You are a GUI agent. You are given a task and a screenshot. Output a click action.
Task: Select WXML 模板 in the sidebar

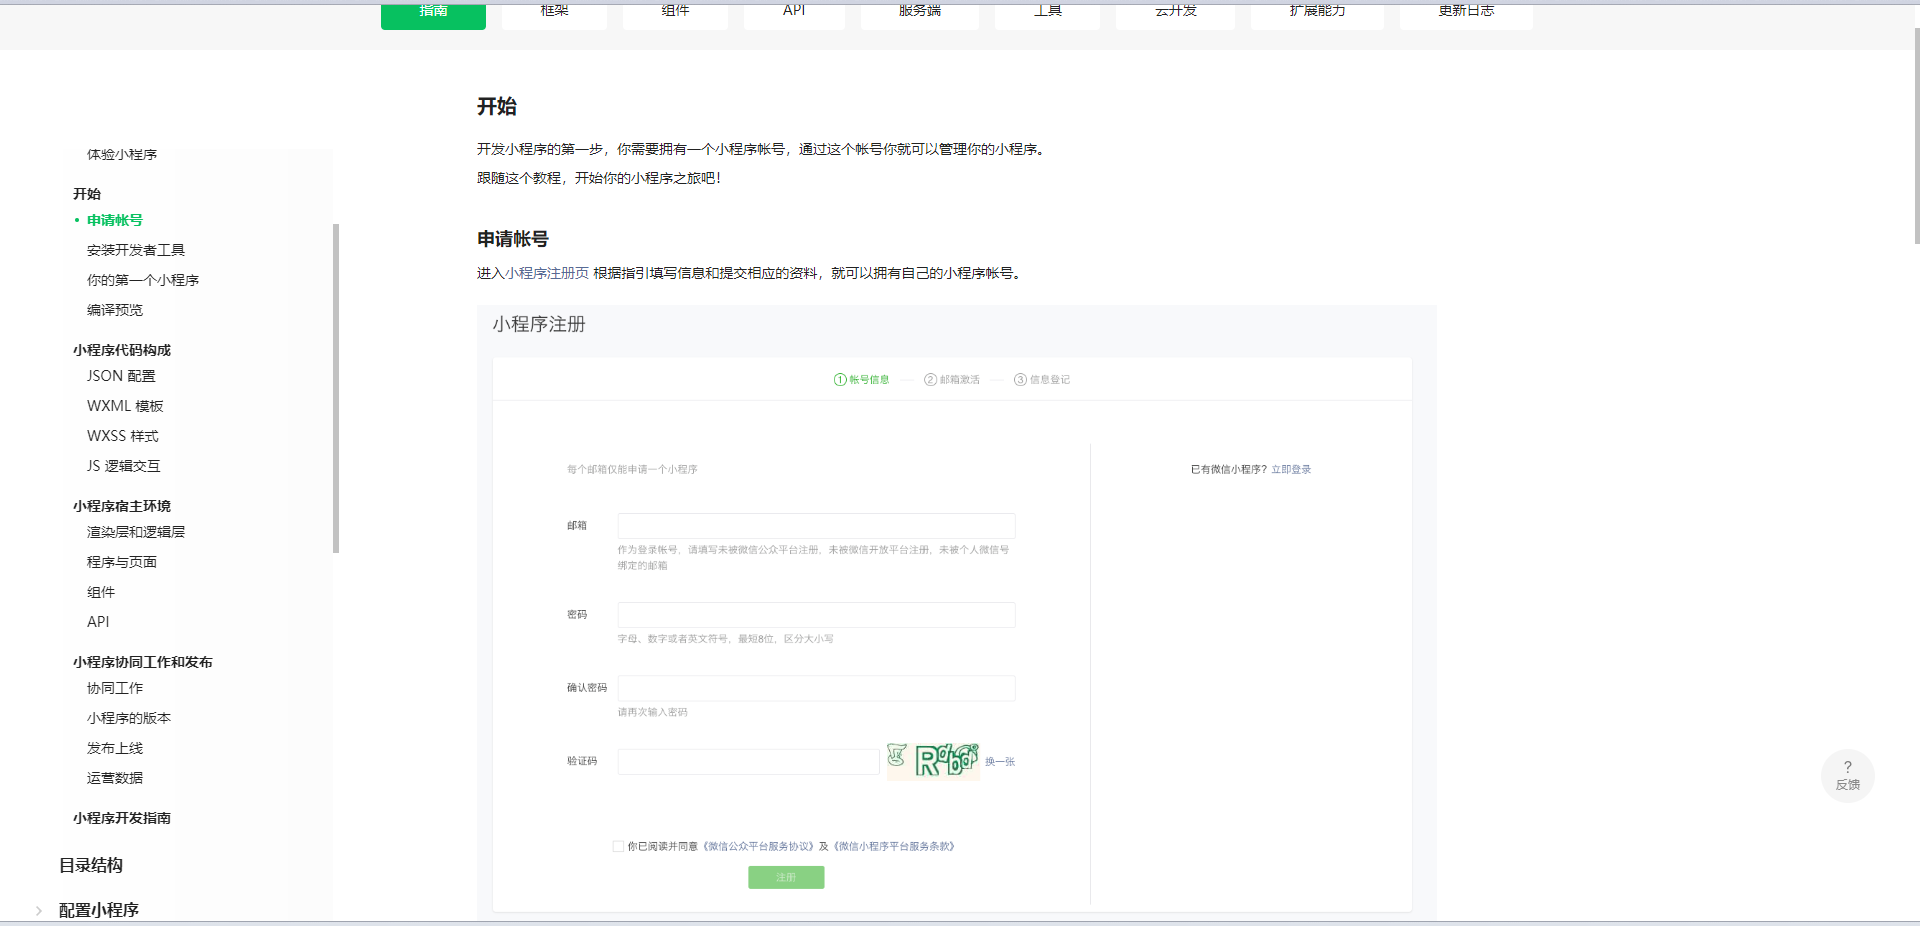pos(124,405)
